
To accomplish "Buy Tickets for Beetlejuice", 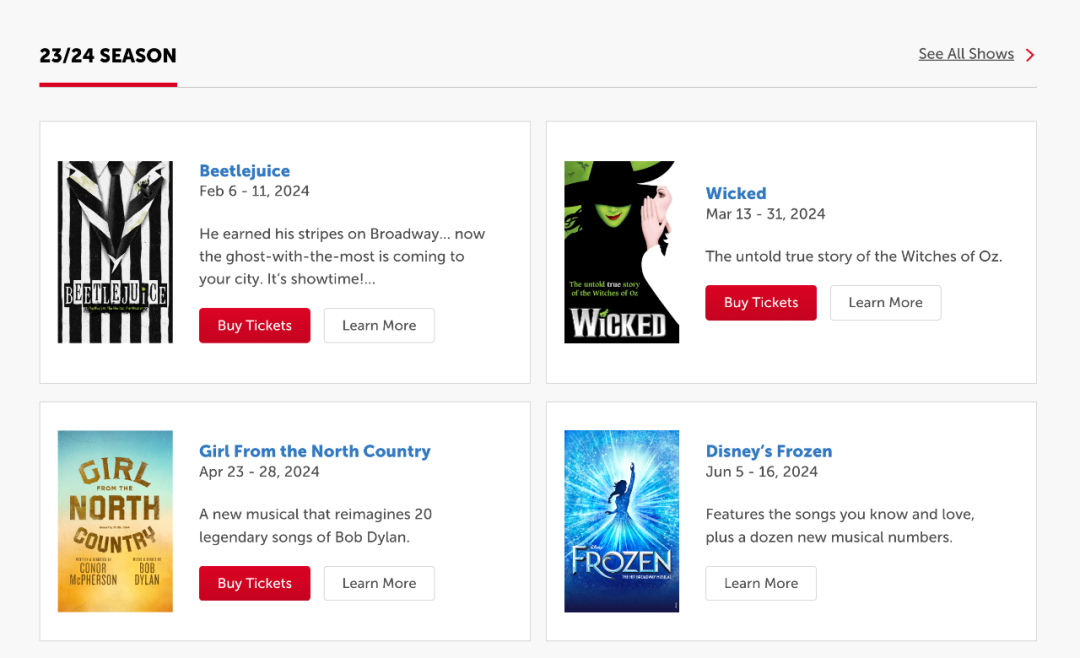I will click(x=255, y=325).
